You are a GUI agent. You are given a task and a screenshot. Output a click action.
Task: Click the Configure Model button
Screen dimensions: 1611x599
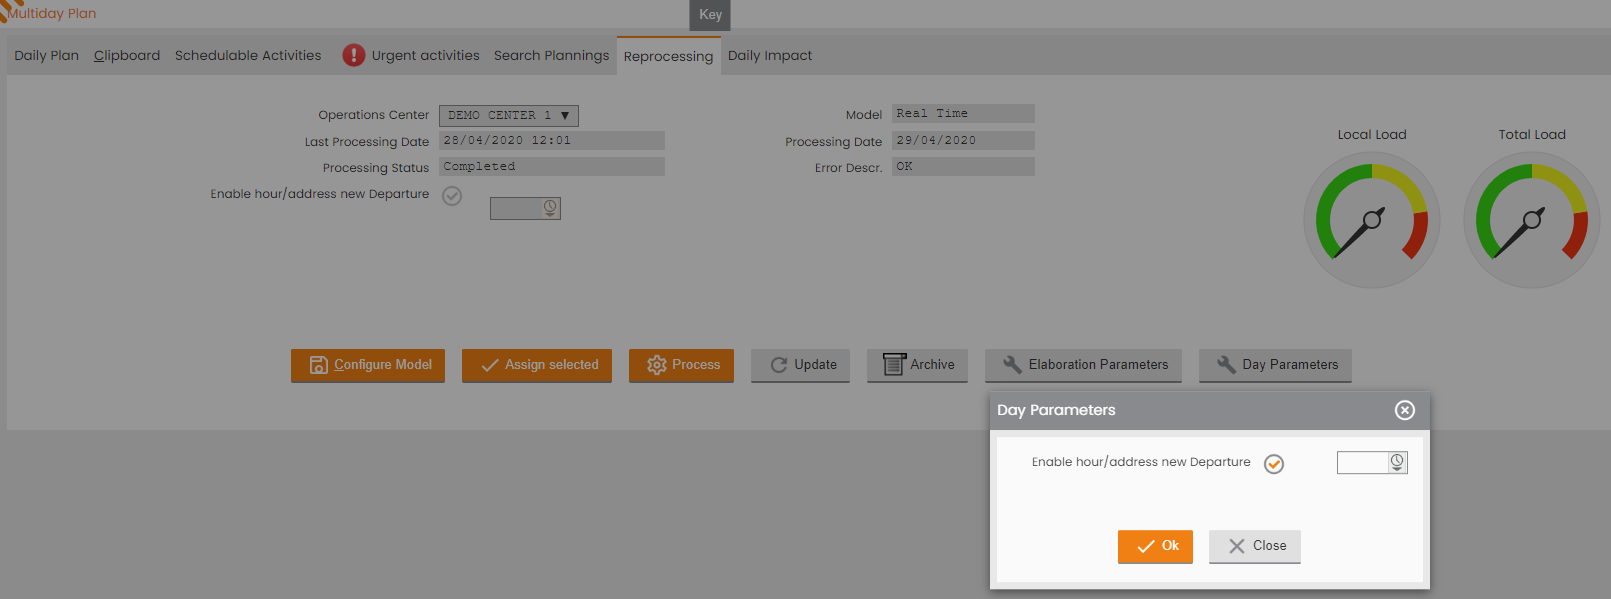[368, 365]
